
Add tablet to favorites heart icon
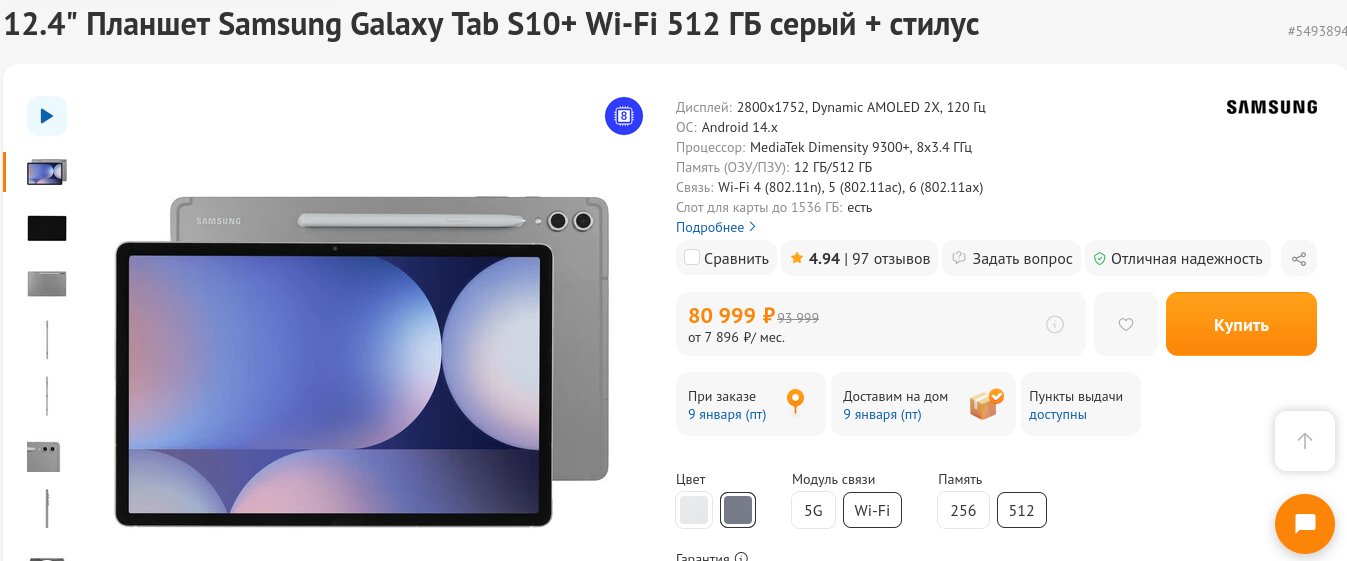1126,324
